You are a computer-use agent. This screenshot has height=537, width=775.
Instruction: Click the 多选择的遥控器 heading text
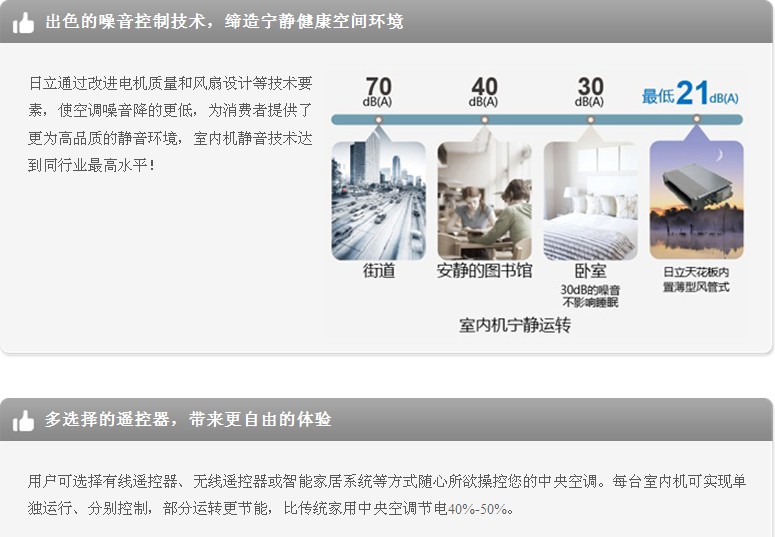[x=187, y=420]
